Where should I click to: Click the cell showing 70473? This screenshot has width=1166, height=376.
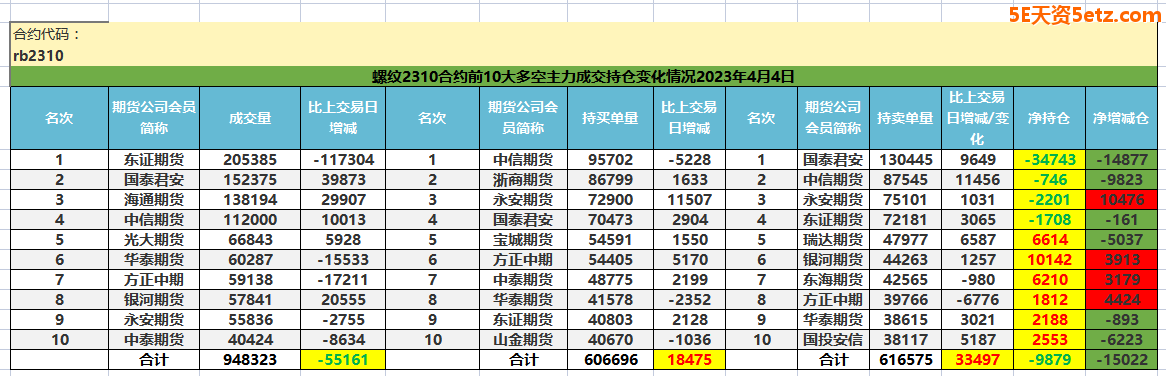[x=610, y=220]
